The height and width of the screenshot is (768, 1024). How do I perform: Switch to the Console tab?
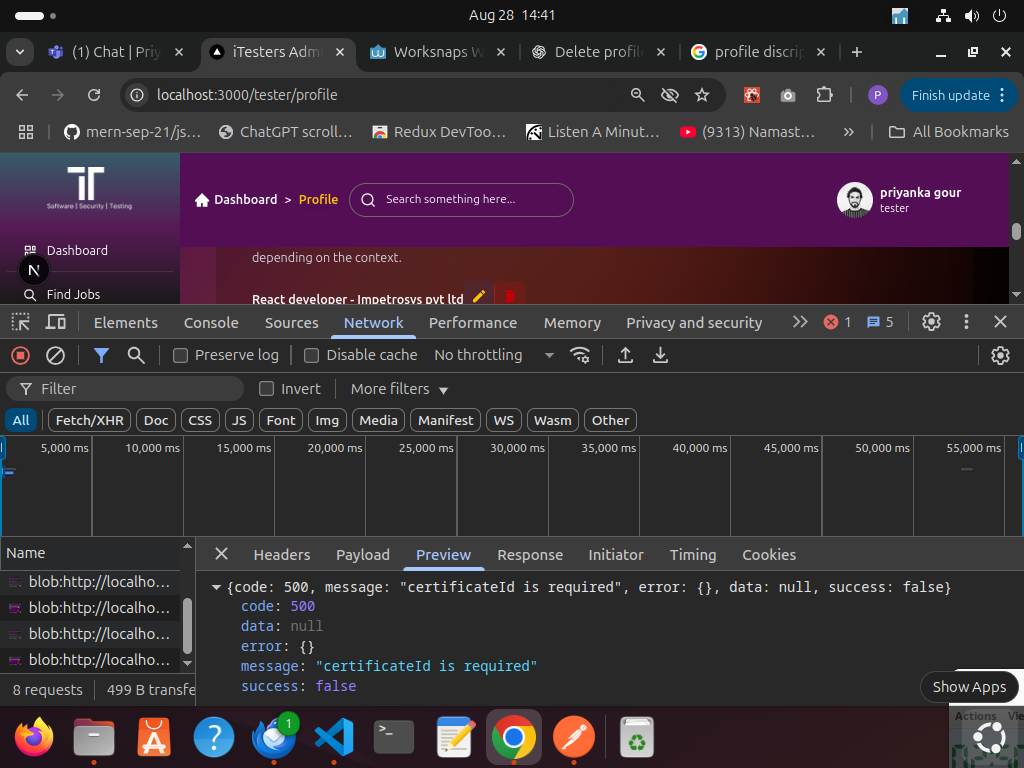(211, 322)
